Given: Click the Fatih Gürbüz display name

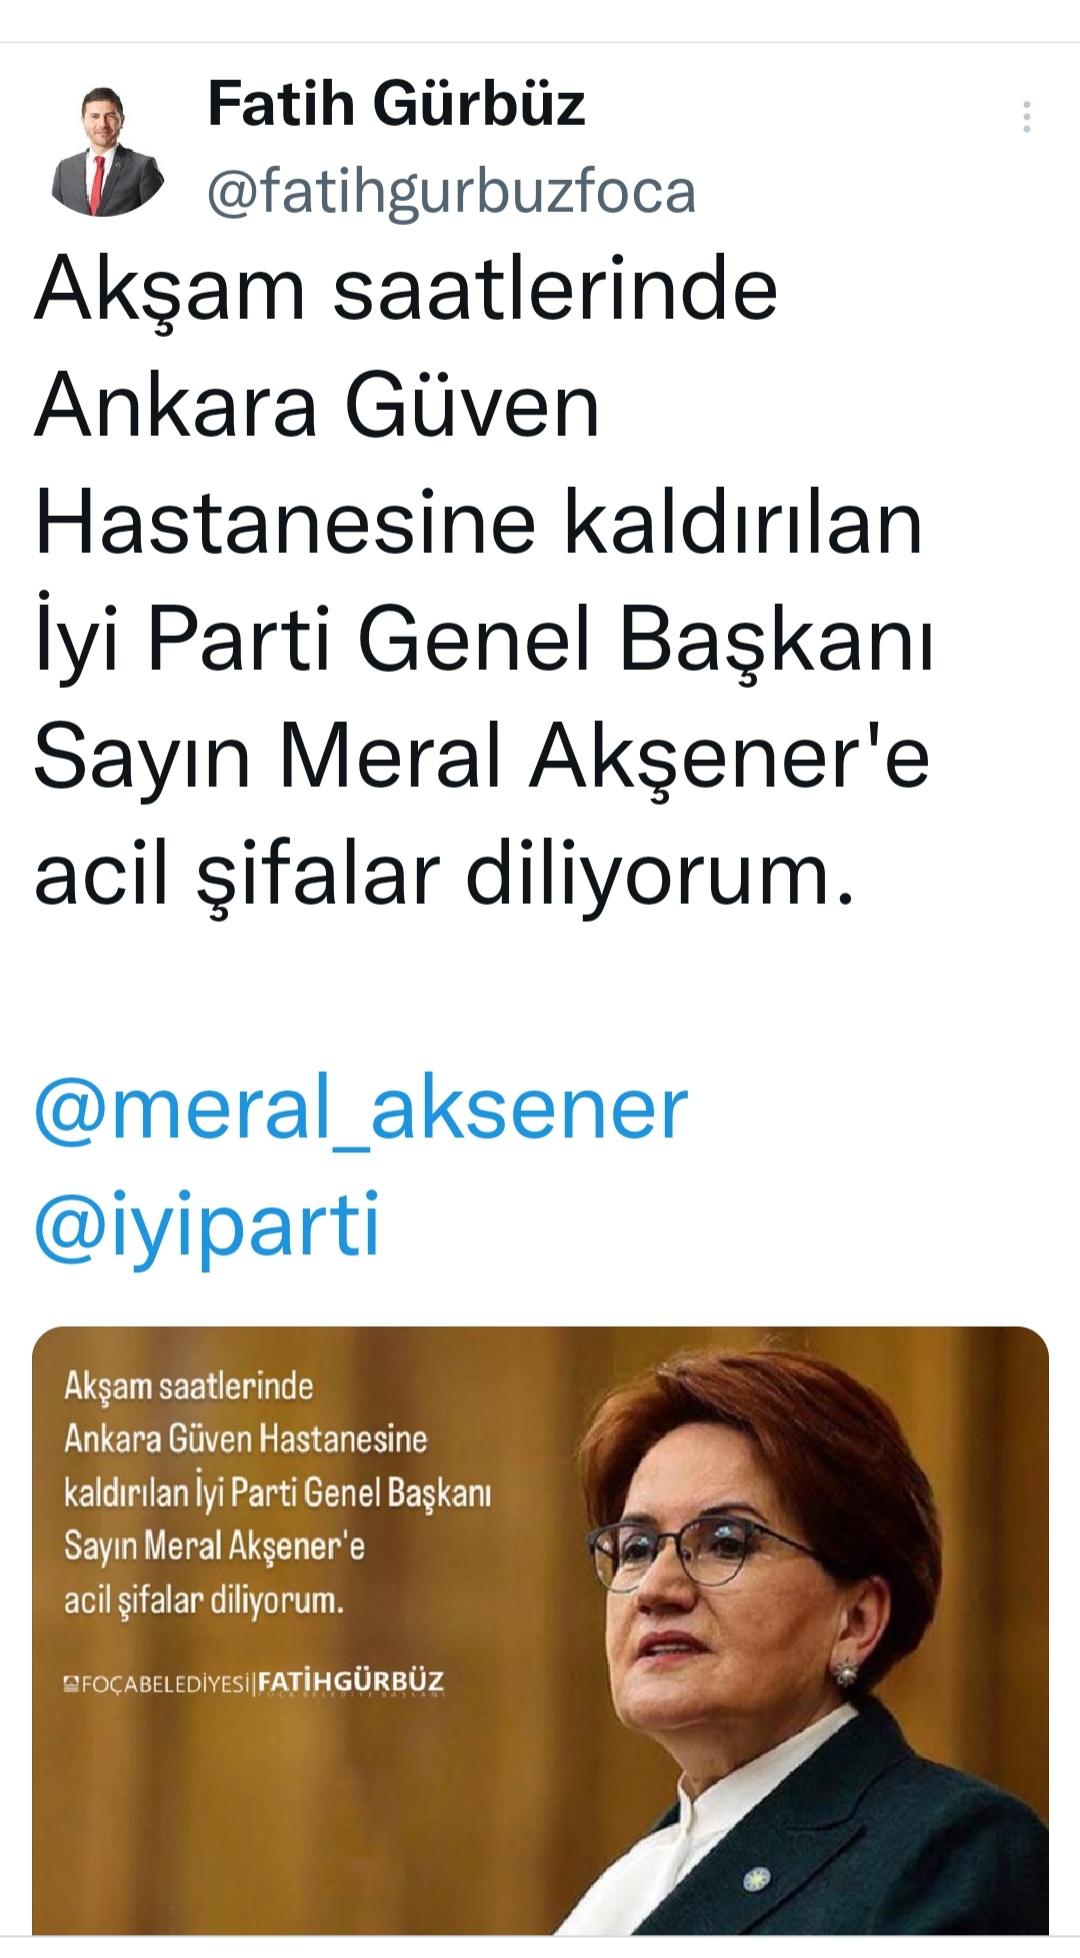Looking at the screenshot, I should [x=396, y=104].
